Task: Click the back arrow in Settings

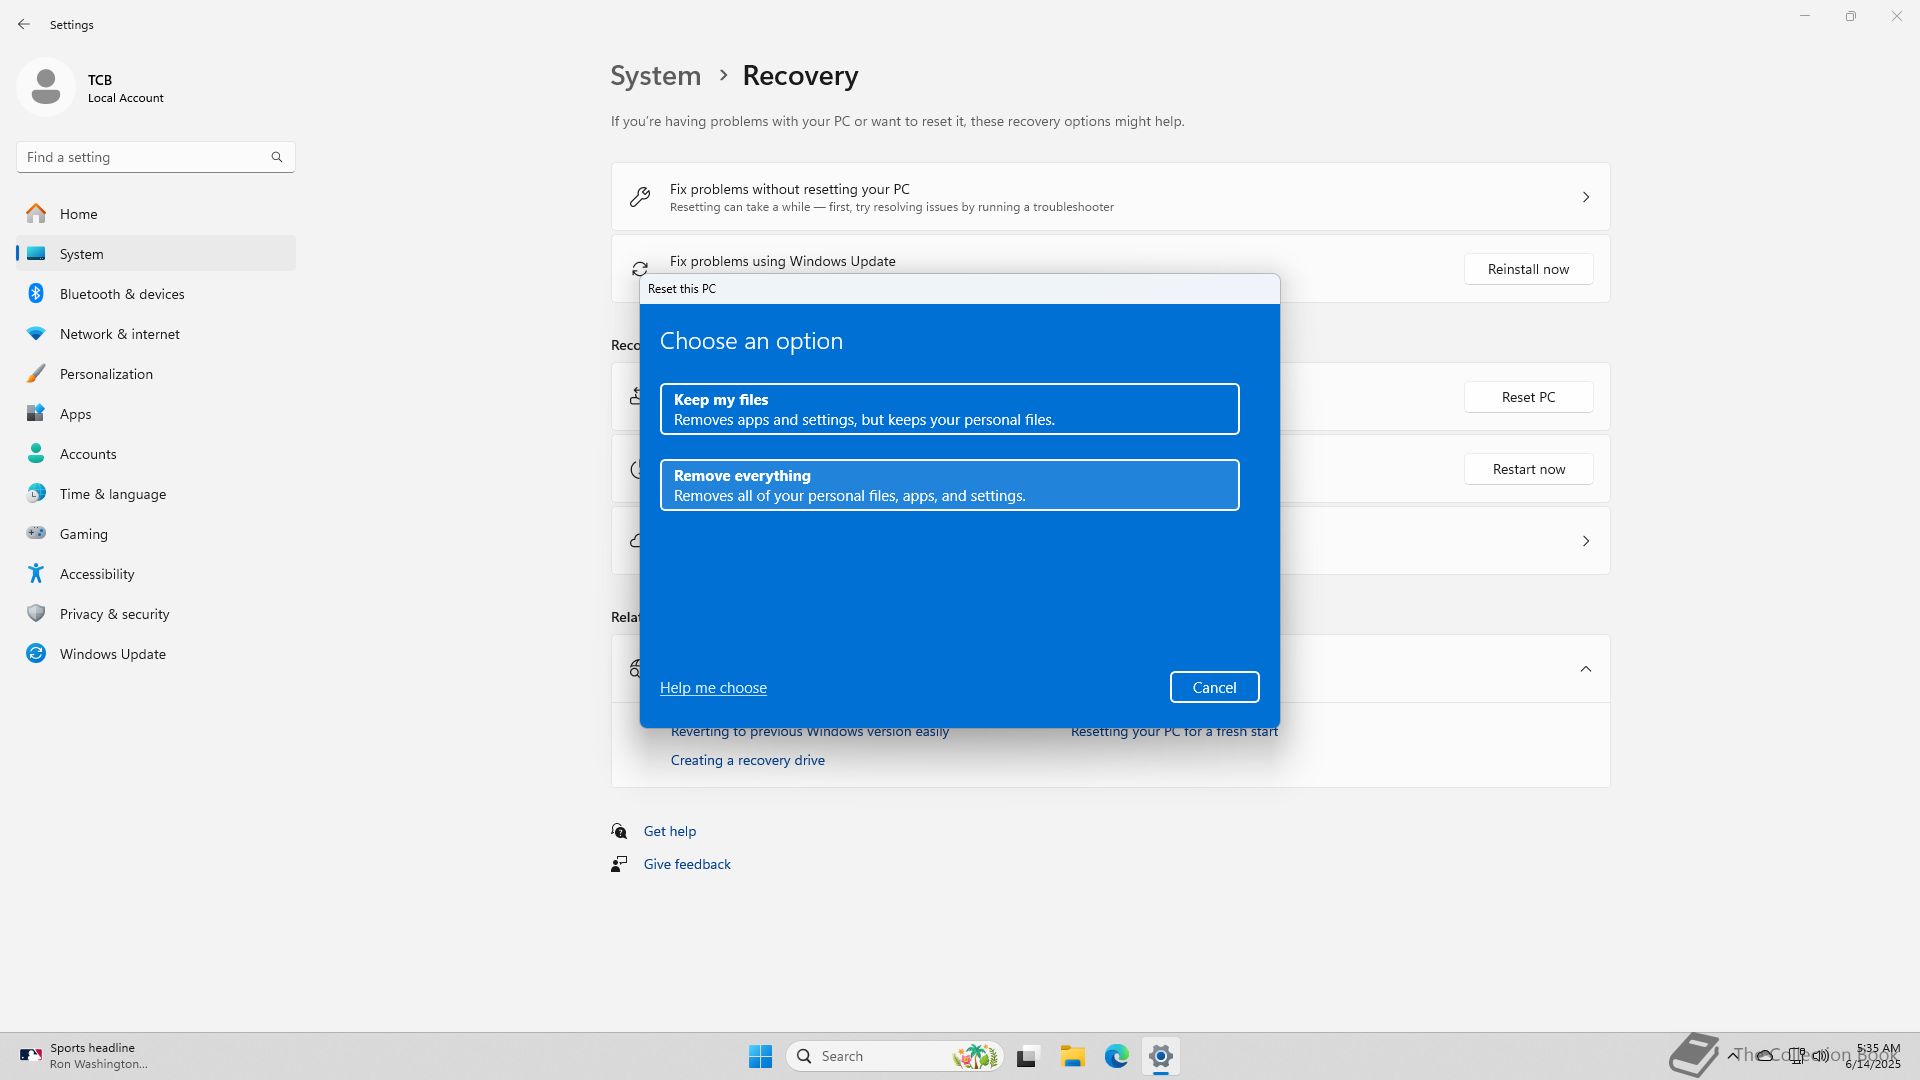Action: point(24,24)
